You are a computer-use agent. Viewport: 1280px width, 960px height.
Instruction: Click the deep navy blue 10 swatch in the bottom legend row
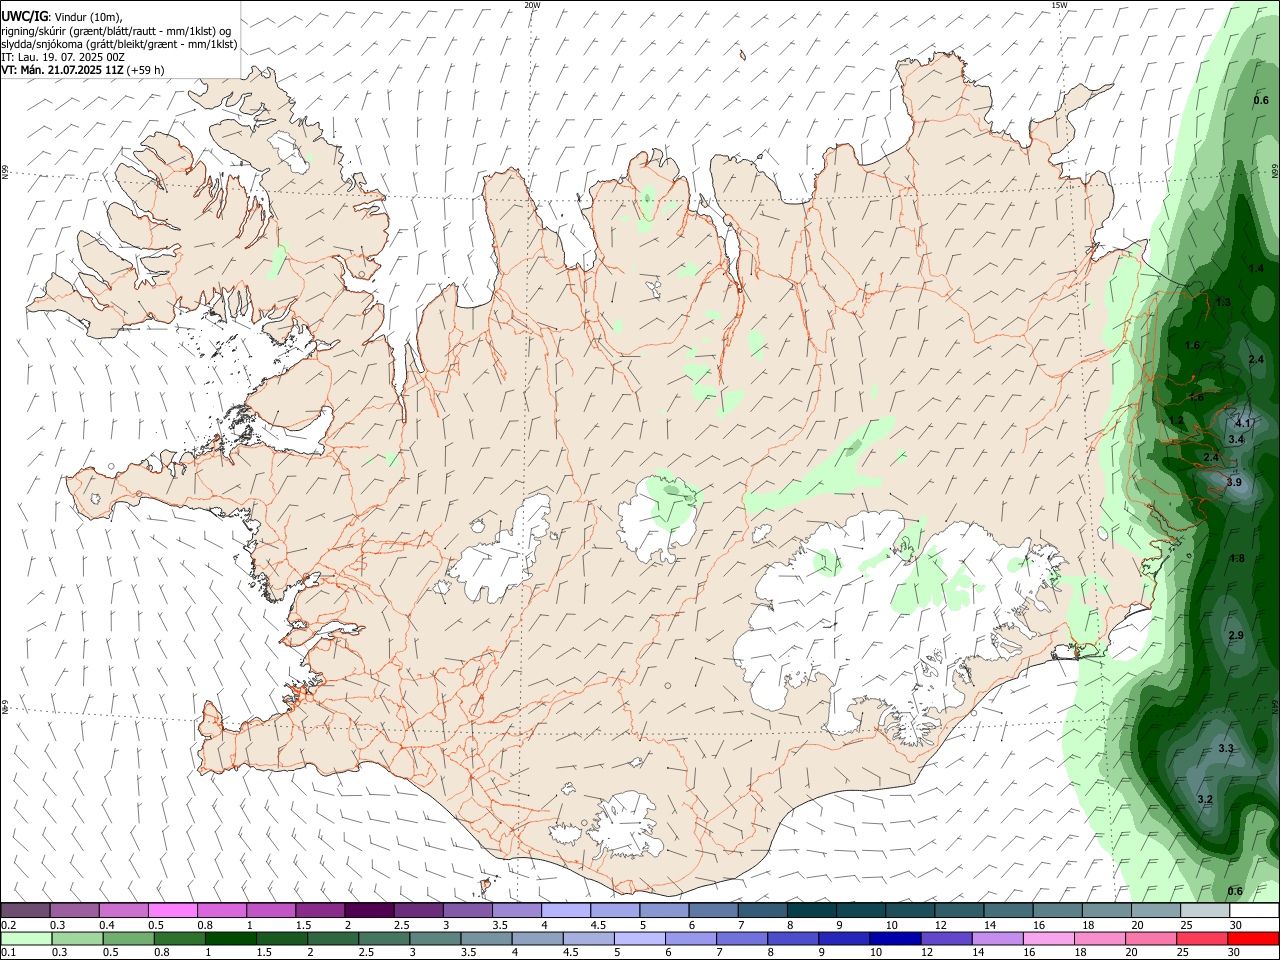tap(895, 938)
